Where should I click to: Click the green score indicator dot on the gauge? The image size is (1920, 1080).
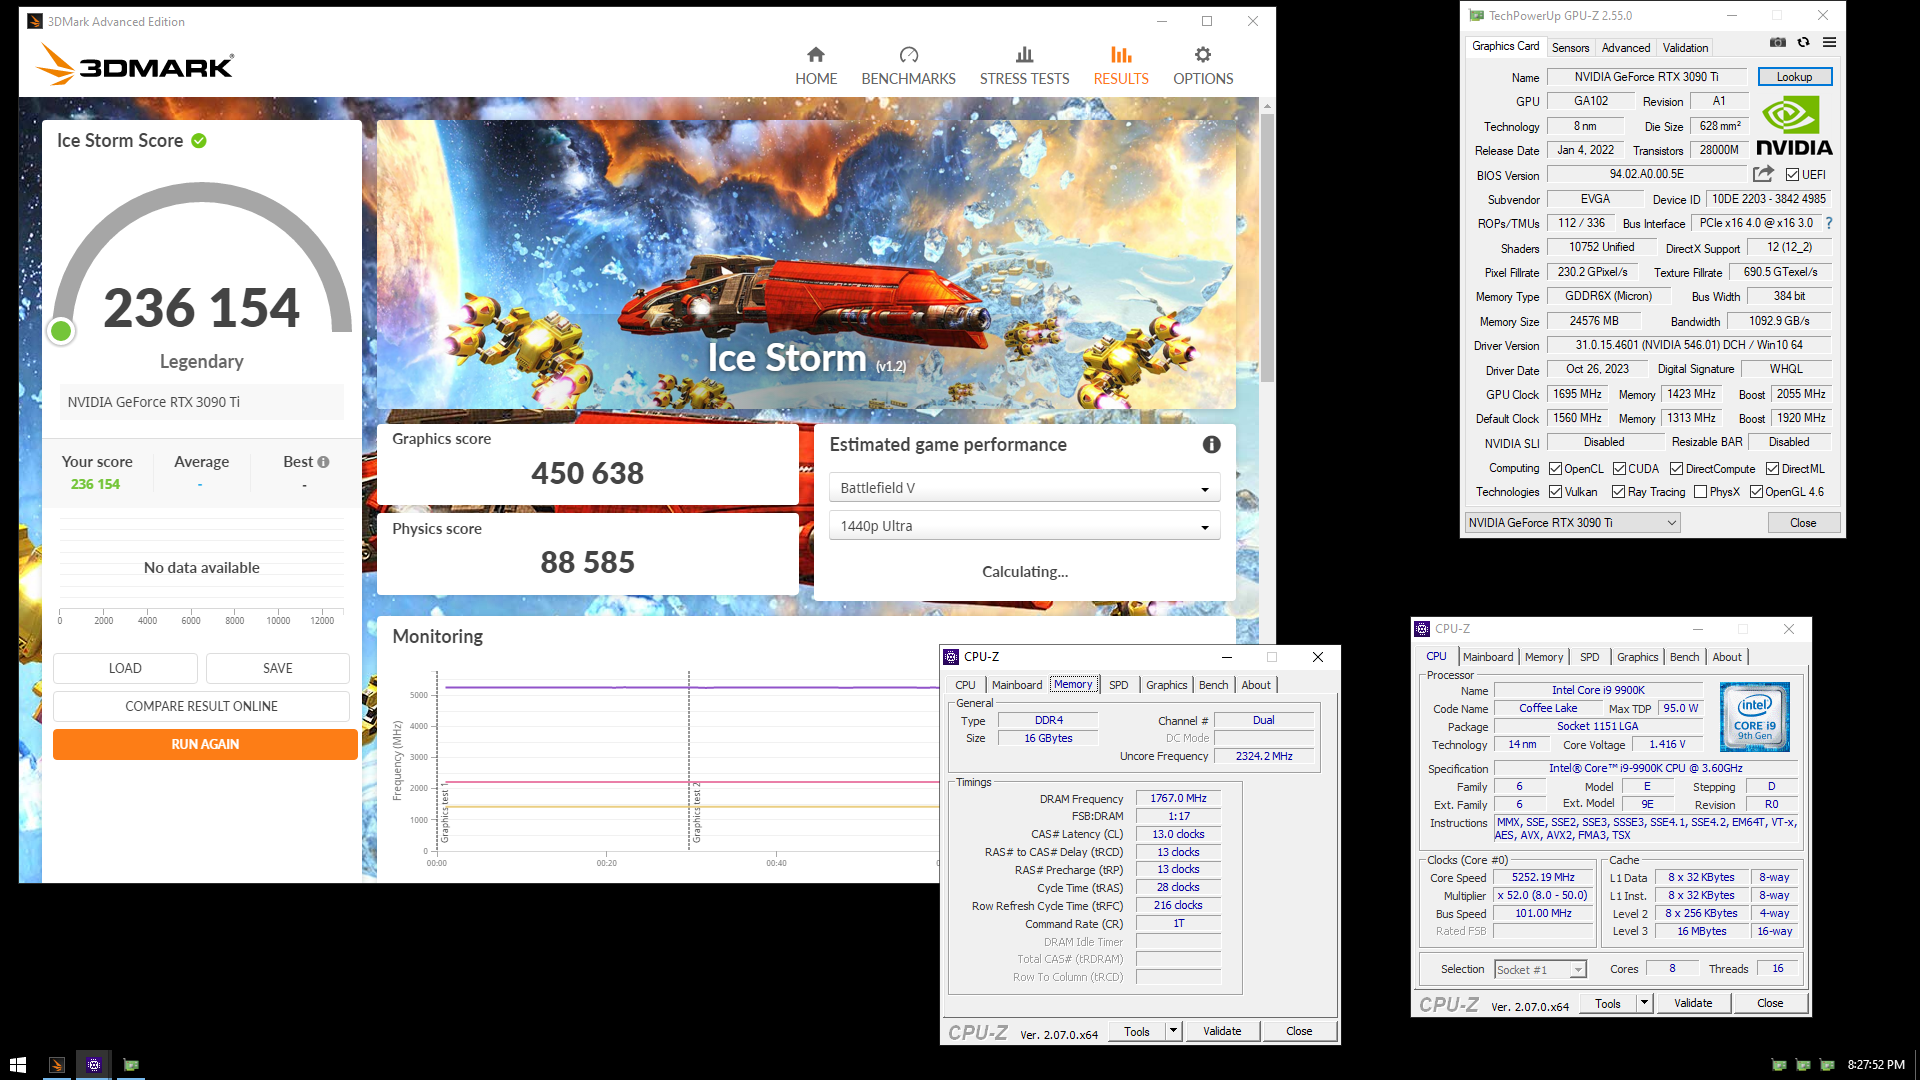[61, 331]
